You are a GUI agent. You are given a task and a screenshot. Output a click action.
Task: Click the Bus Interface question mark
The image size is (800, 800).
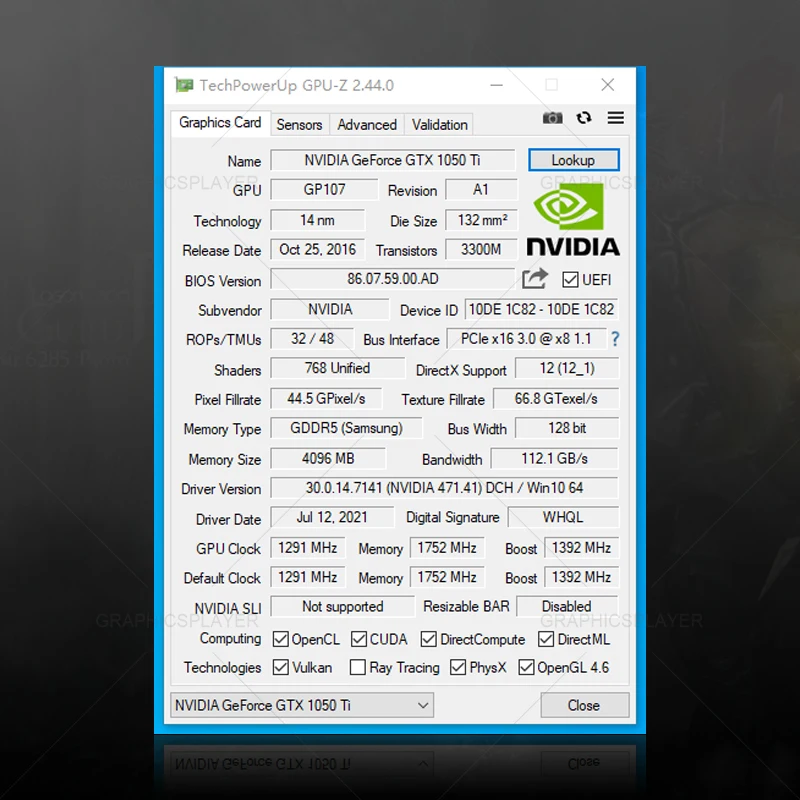(615, 339)
